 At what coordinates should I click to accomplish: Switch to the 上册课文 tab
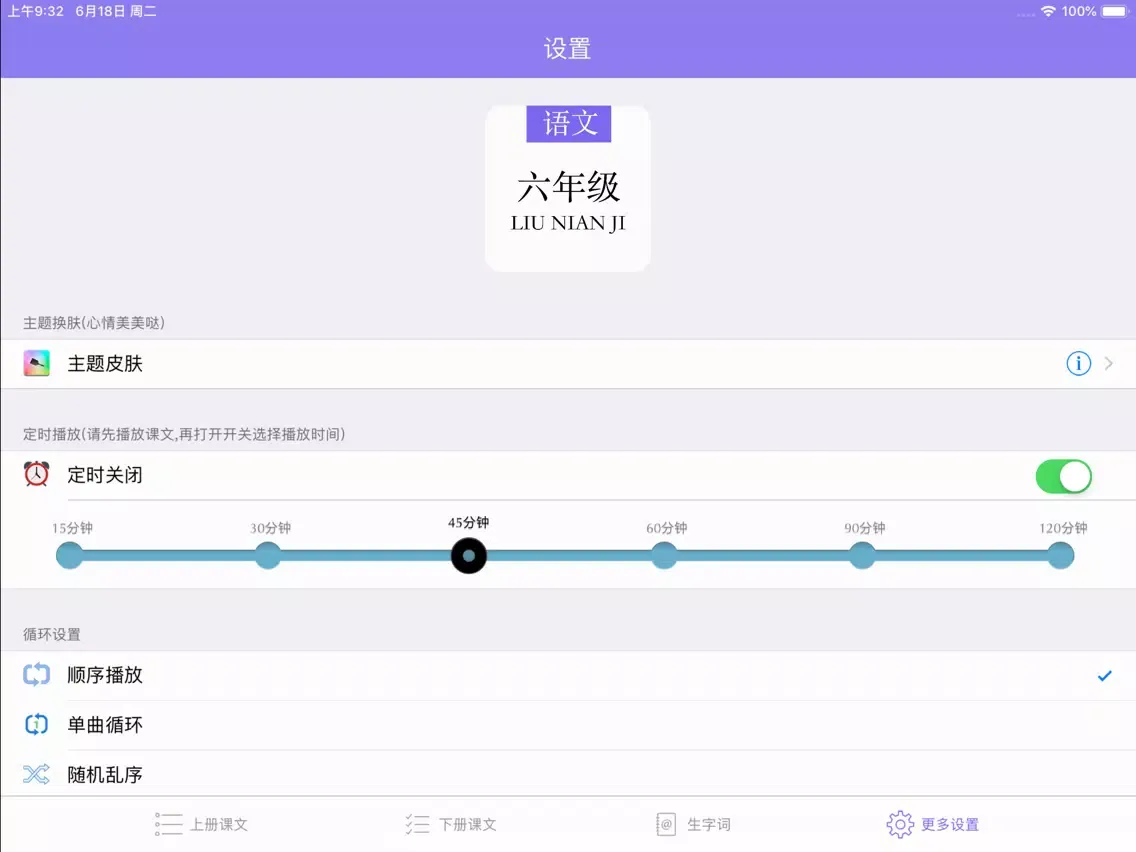click(201, 824)
